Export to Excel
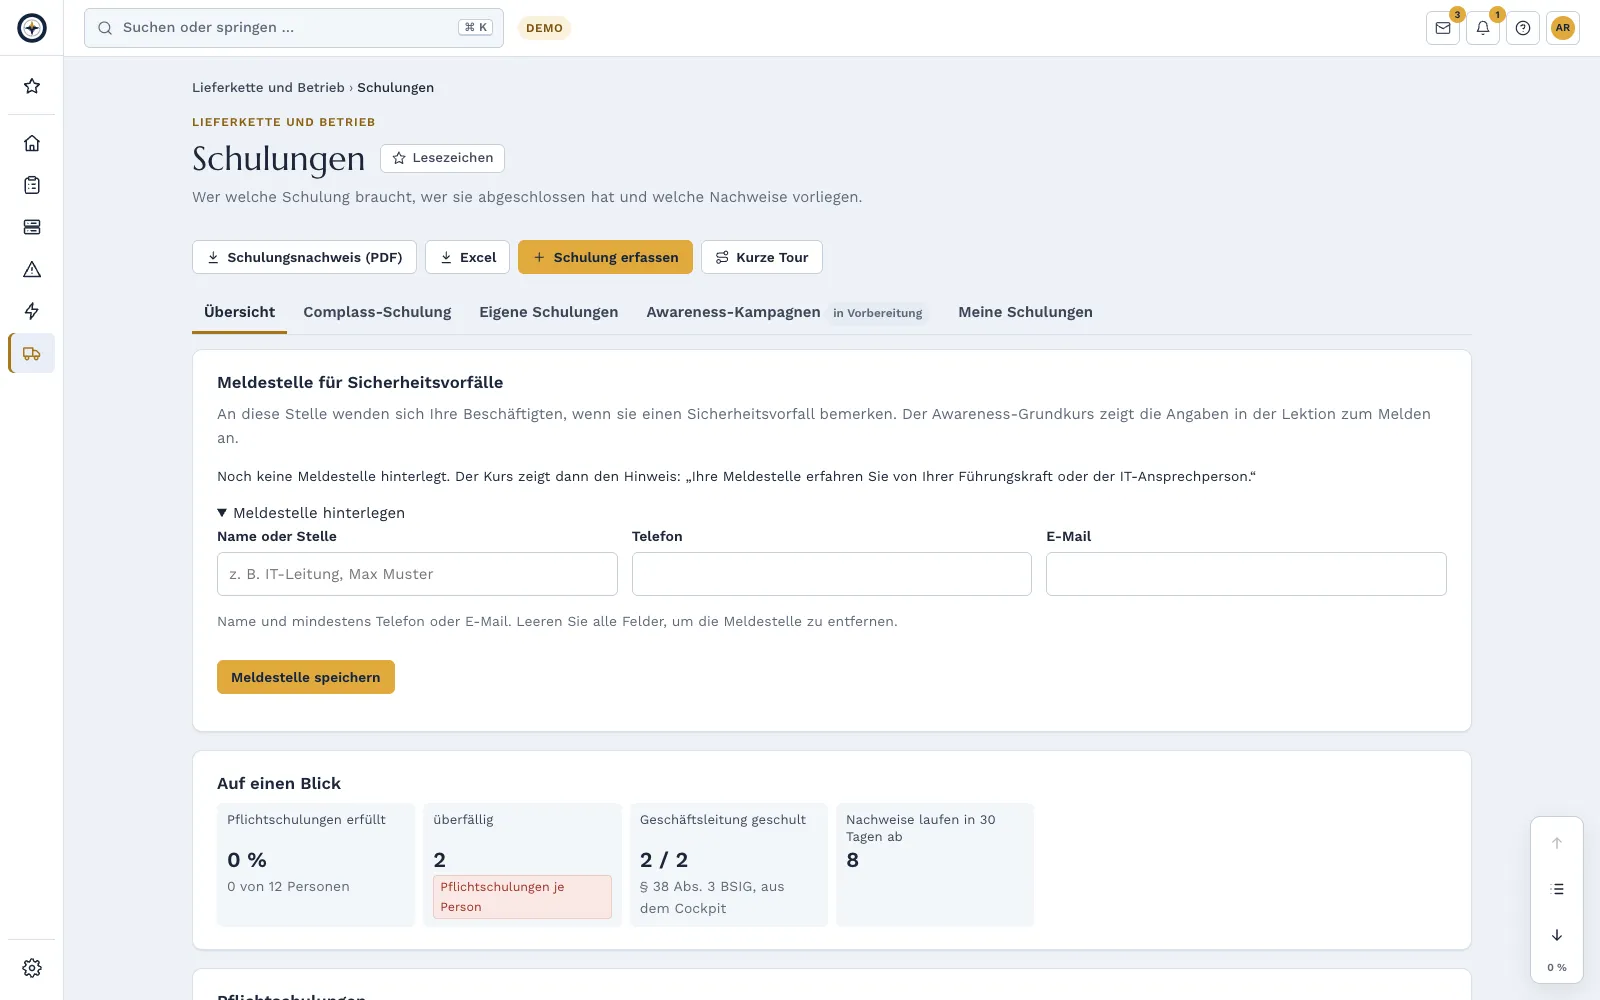 click(467, 257)
